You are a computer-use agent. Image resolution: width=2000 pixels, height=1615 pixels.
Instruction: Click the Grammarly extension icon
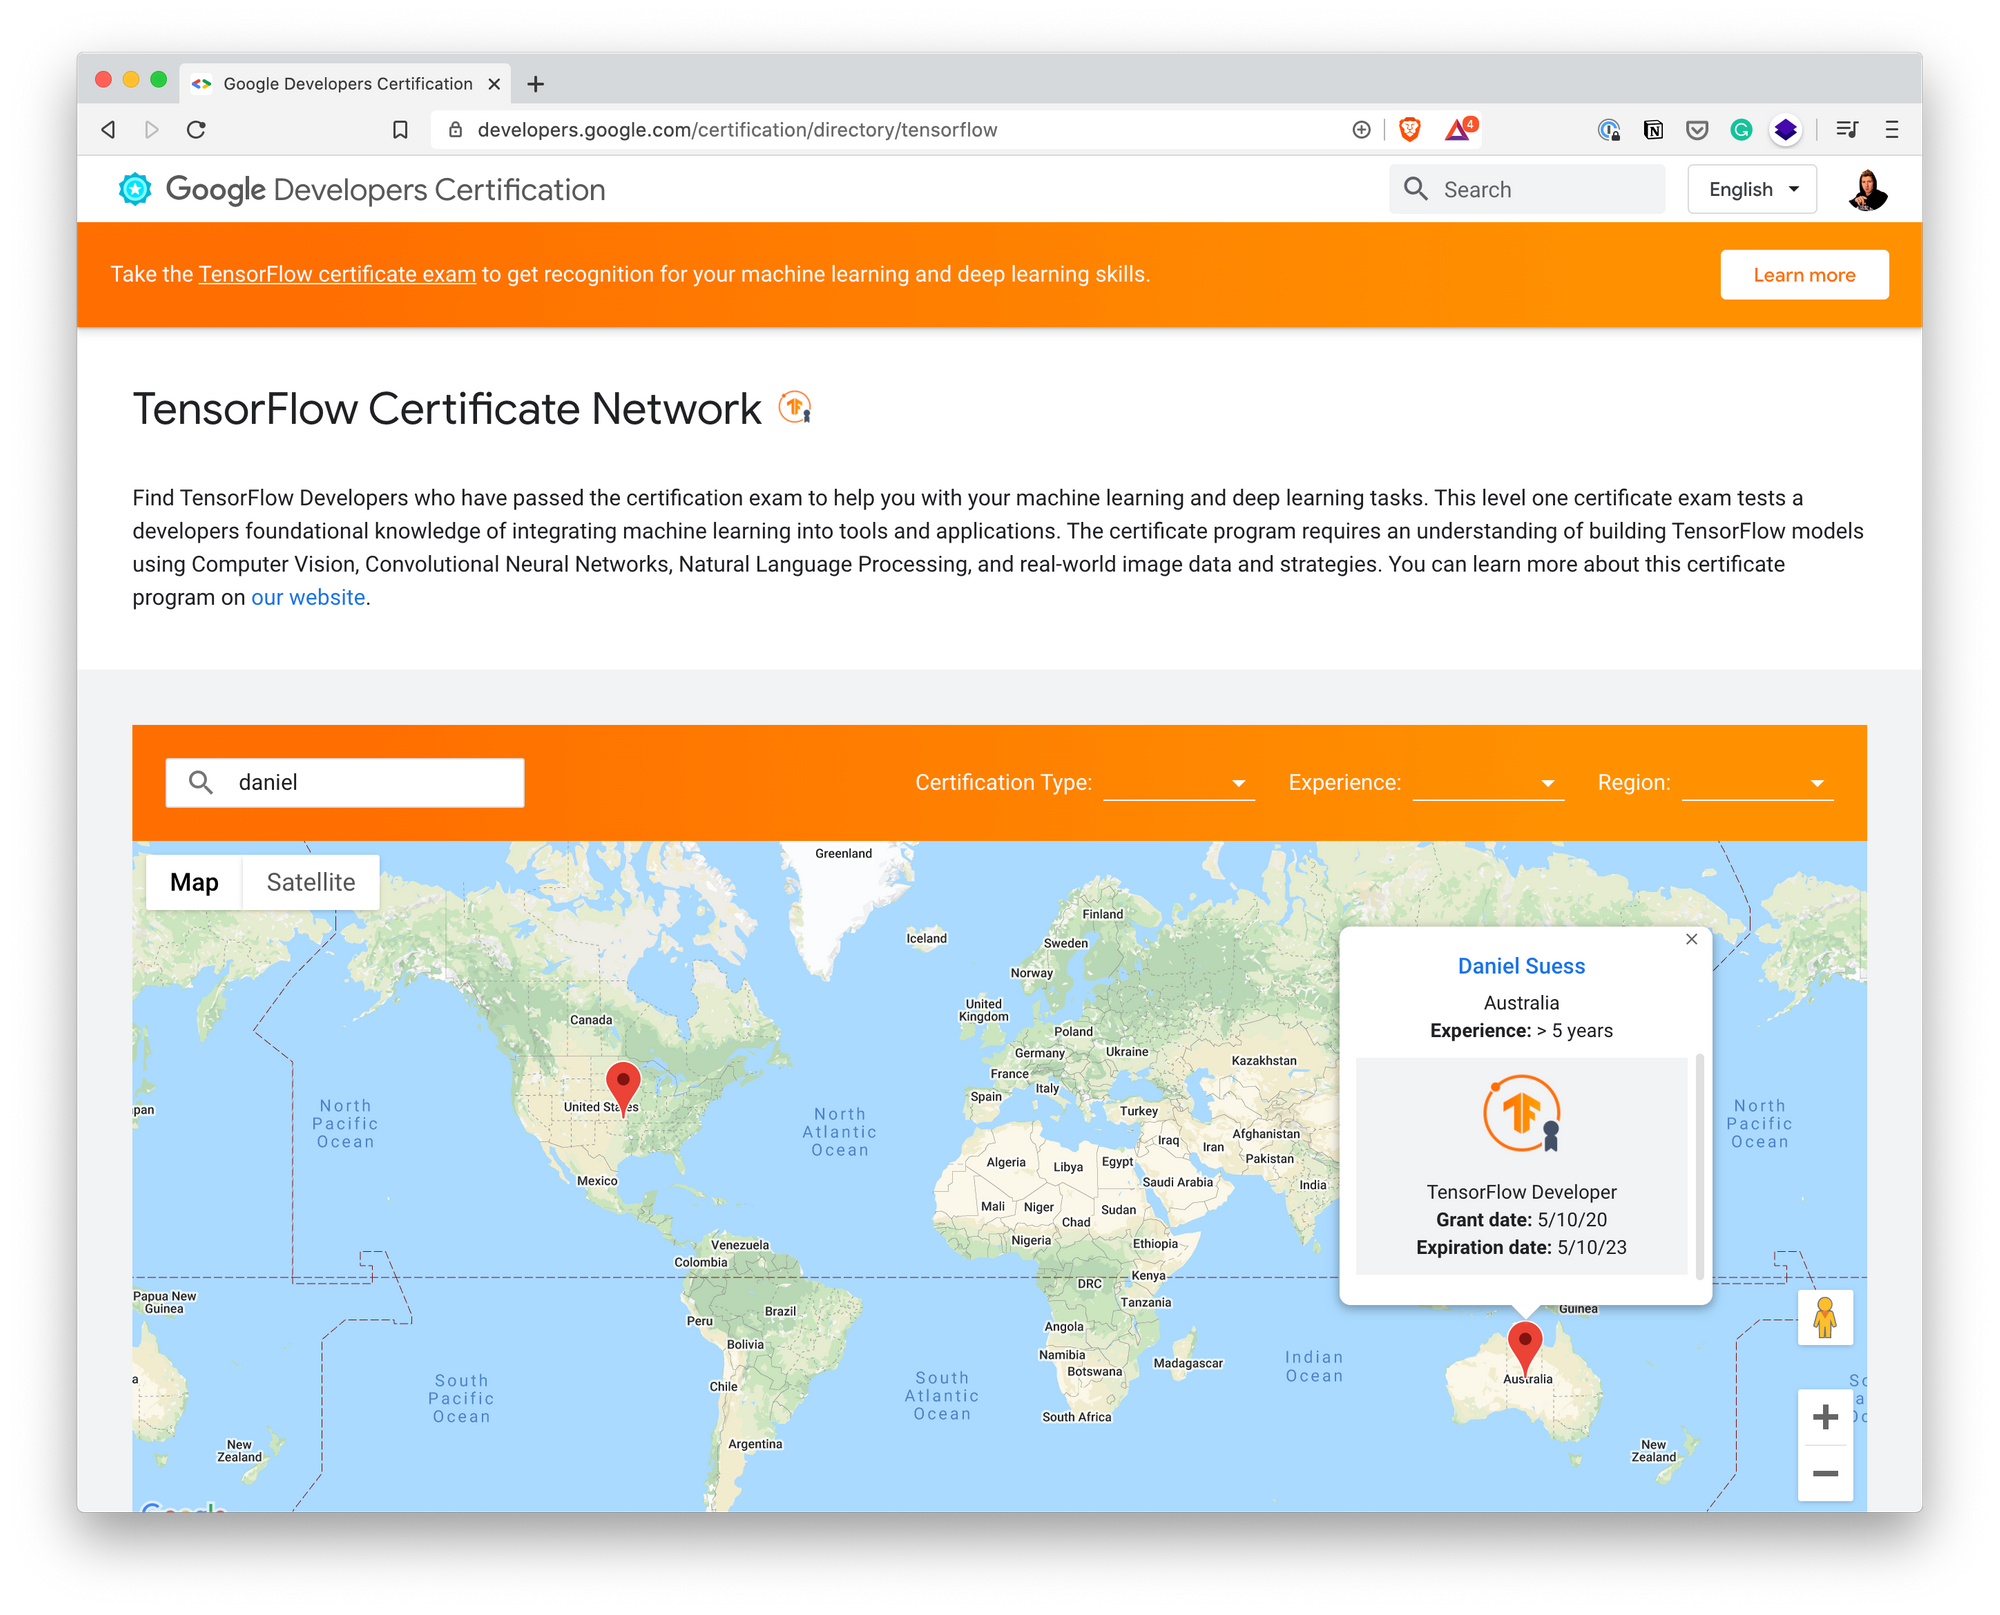[x=1741, y=129]
